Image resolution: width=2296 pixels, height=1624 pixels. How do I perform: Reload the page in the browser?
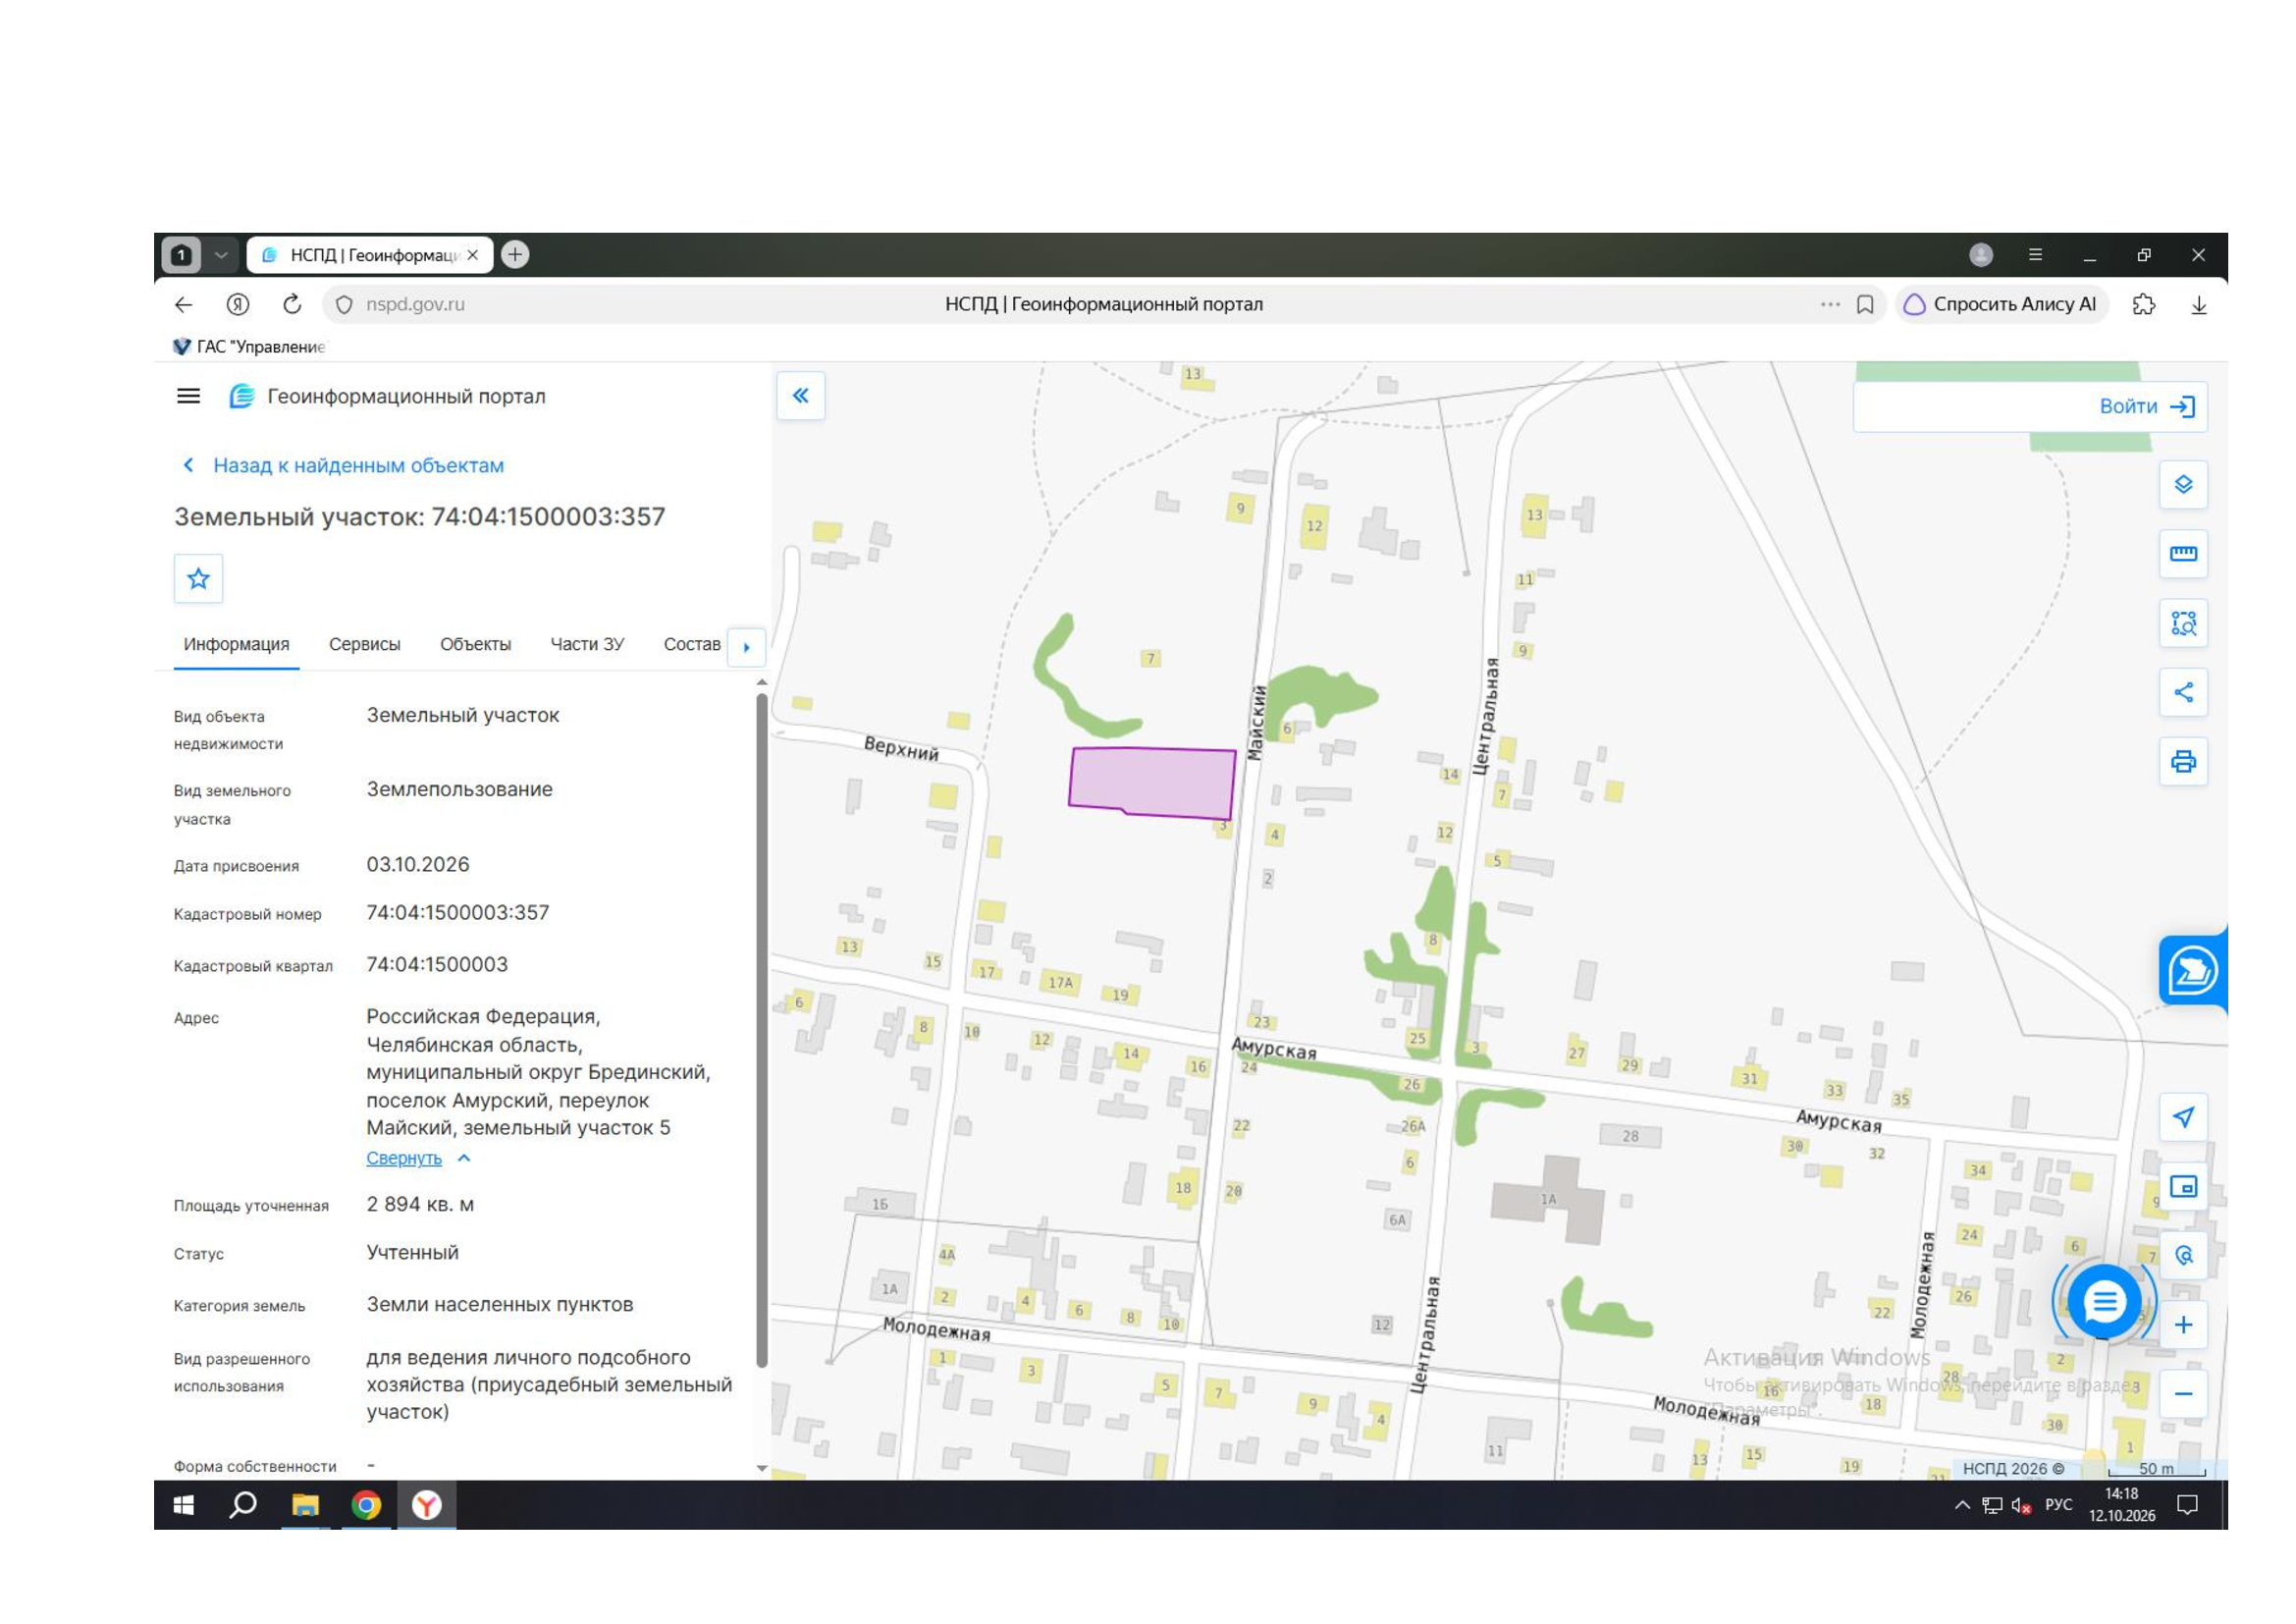click(292, 304)
